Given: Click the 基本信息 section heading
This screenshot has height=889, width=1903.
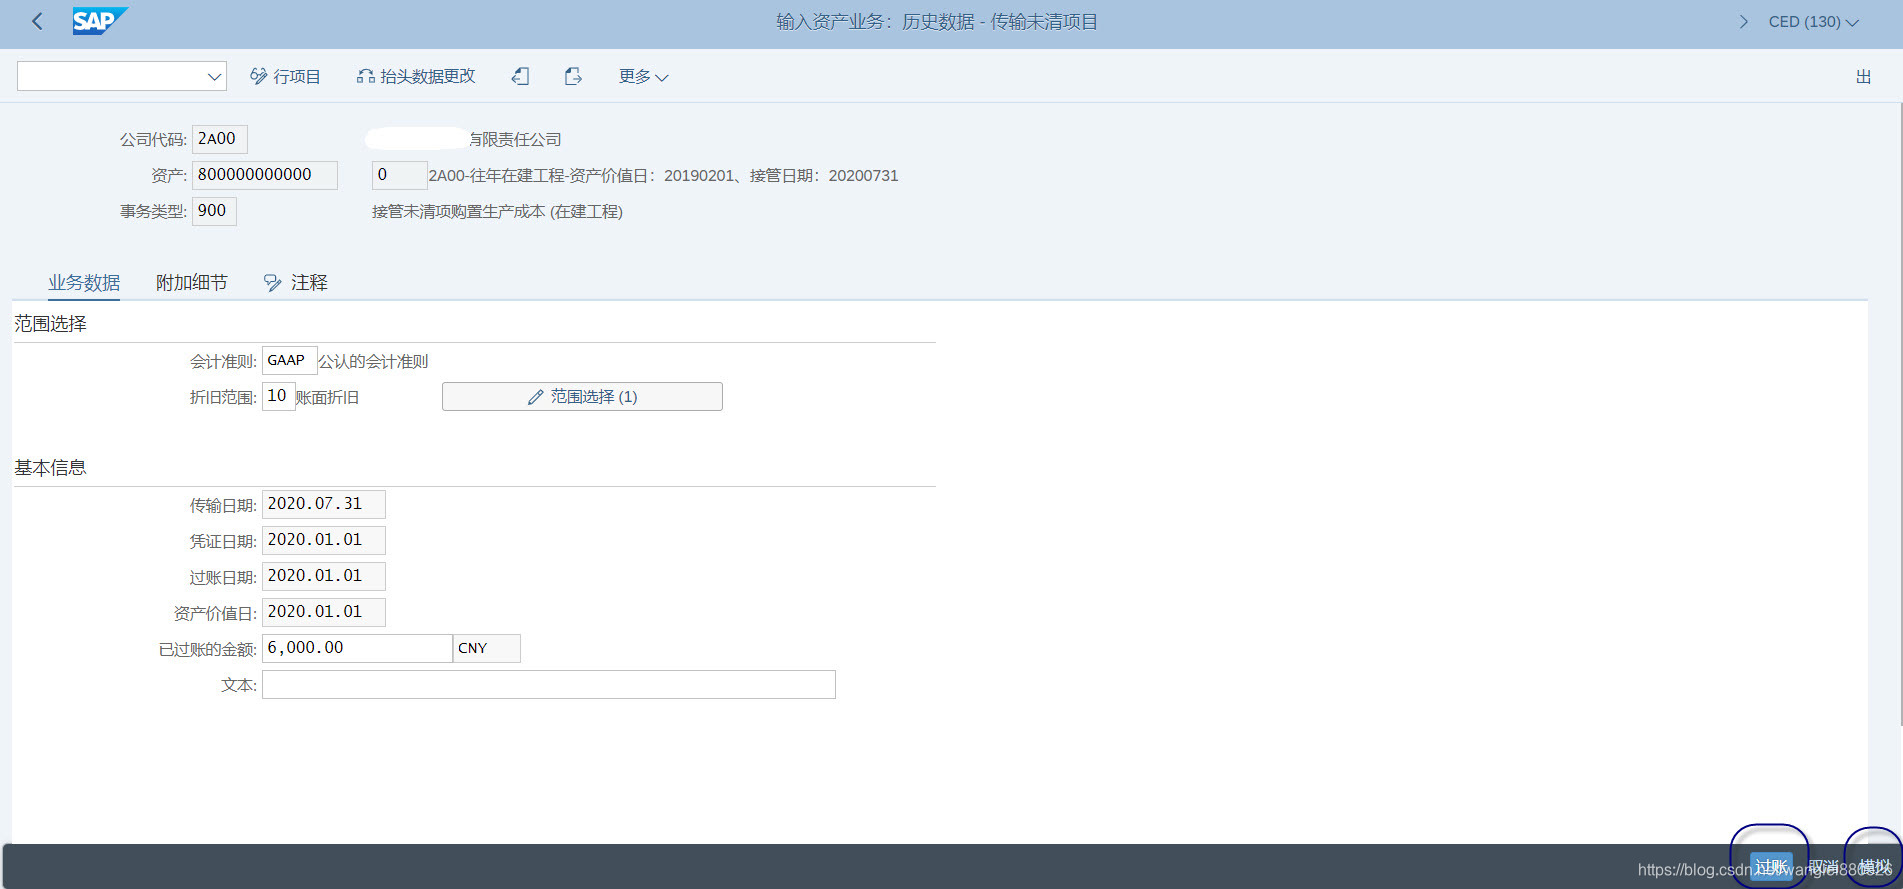Looking at the screenshot, I should (50, 468).
